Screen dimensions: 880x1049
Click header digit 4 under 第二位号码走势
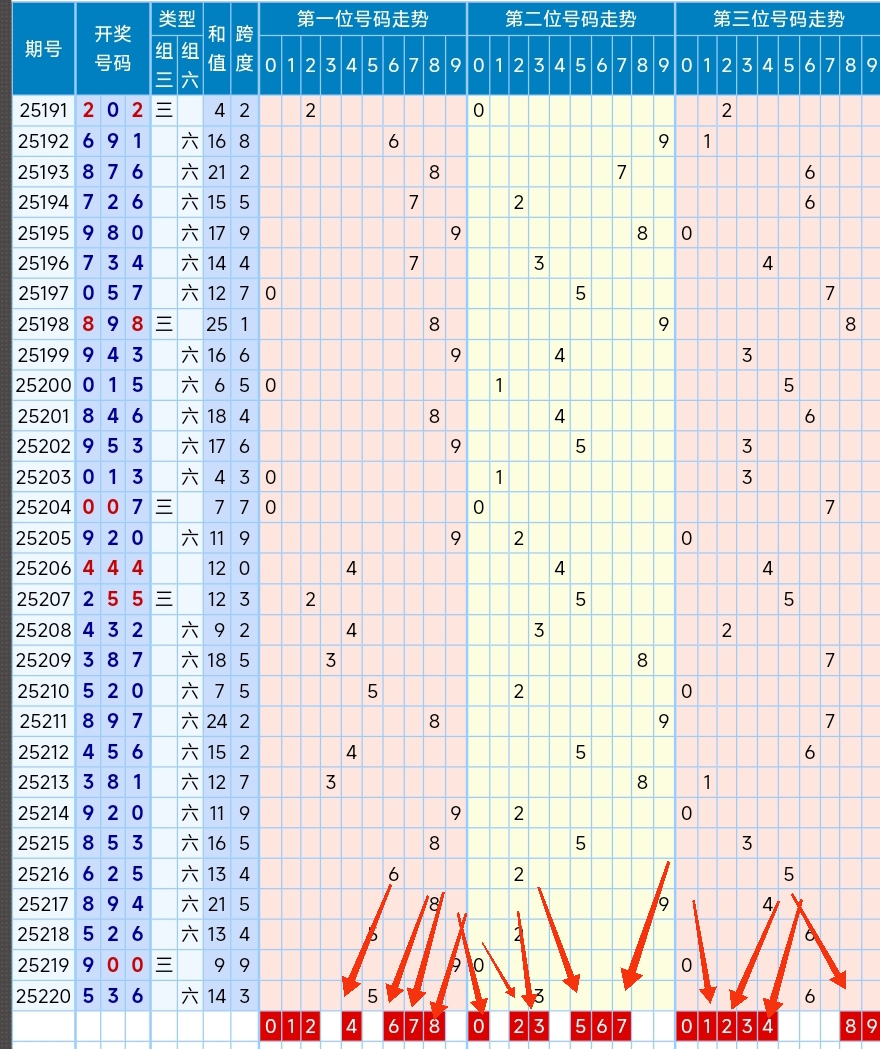(560, 65)
